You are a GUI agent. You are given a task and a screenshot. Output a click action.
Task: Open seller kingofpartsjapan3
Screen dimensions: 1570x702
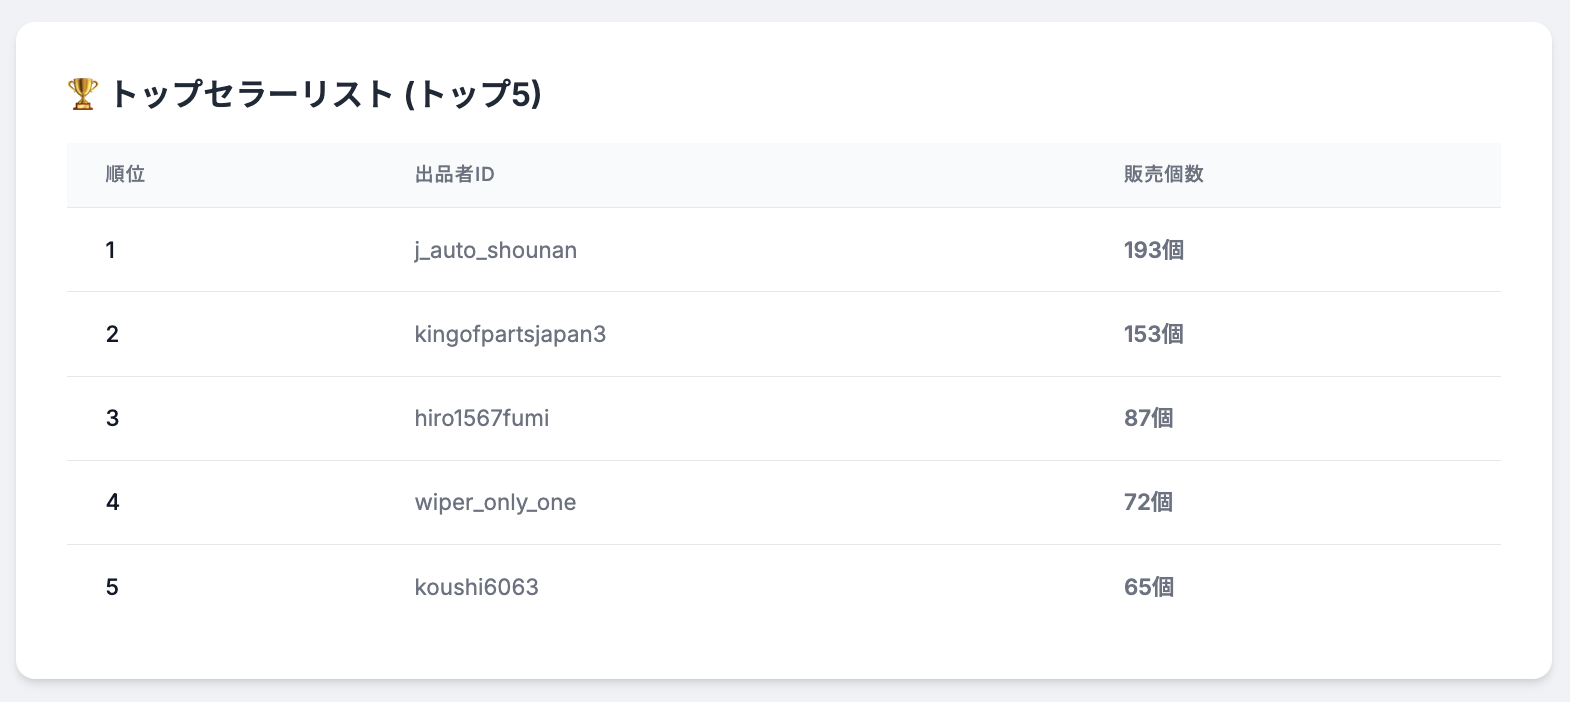click(510, 334)
